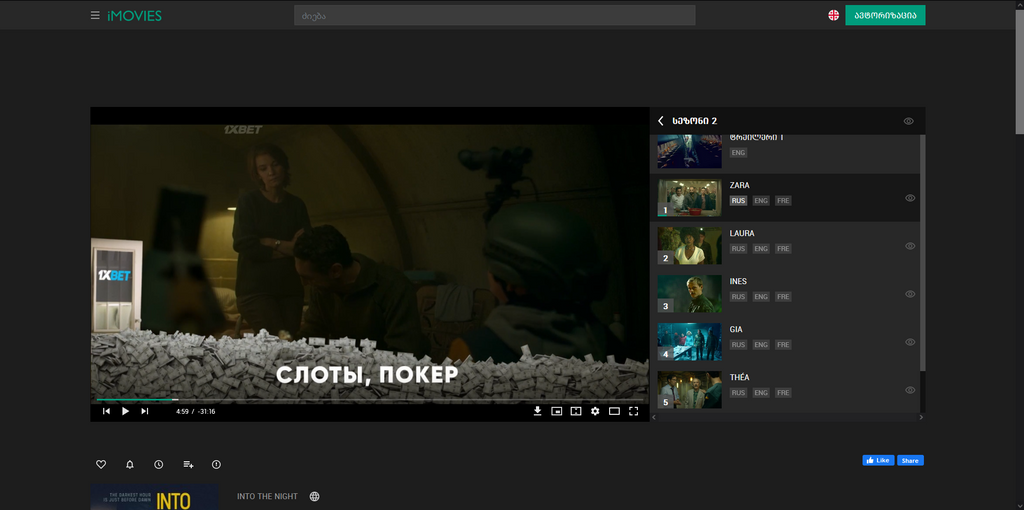Select FRE audio for episode INES

pyautogui.click(x=783, y=296)
